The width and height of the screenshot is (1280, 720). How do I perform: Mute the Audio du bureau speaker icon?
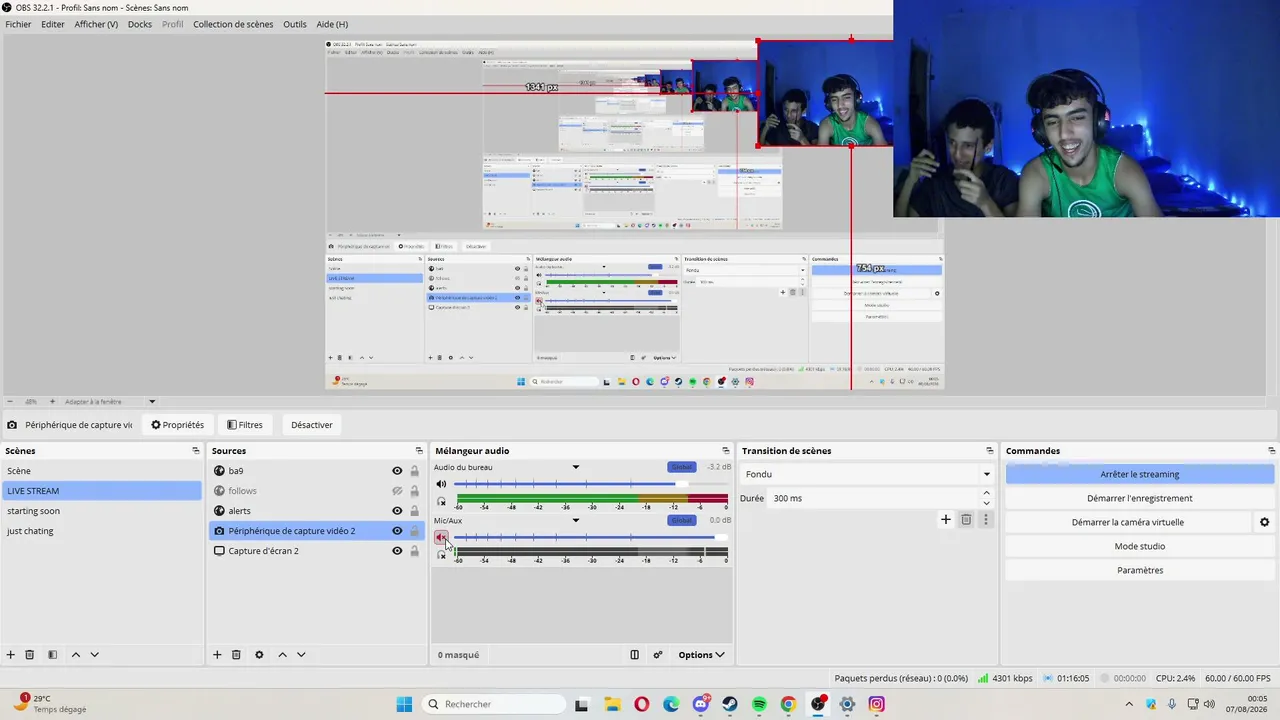(x=441, y=484)
